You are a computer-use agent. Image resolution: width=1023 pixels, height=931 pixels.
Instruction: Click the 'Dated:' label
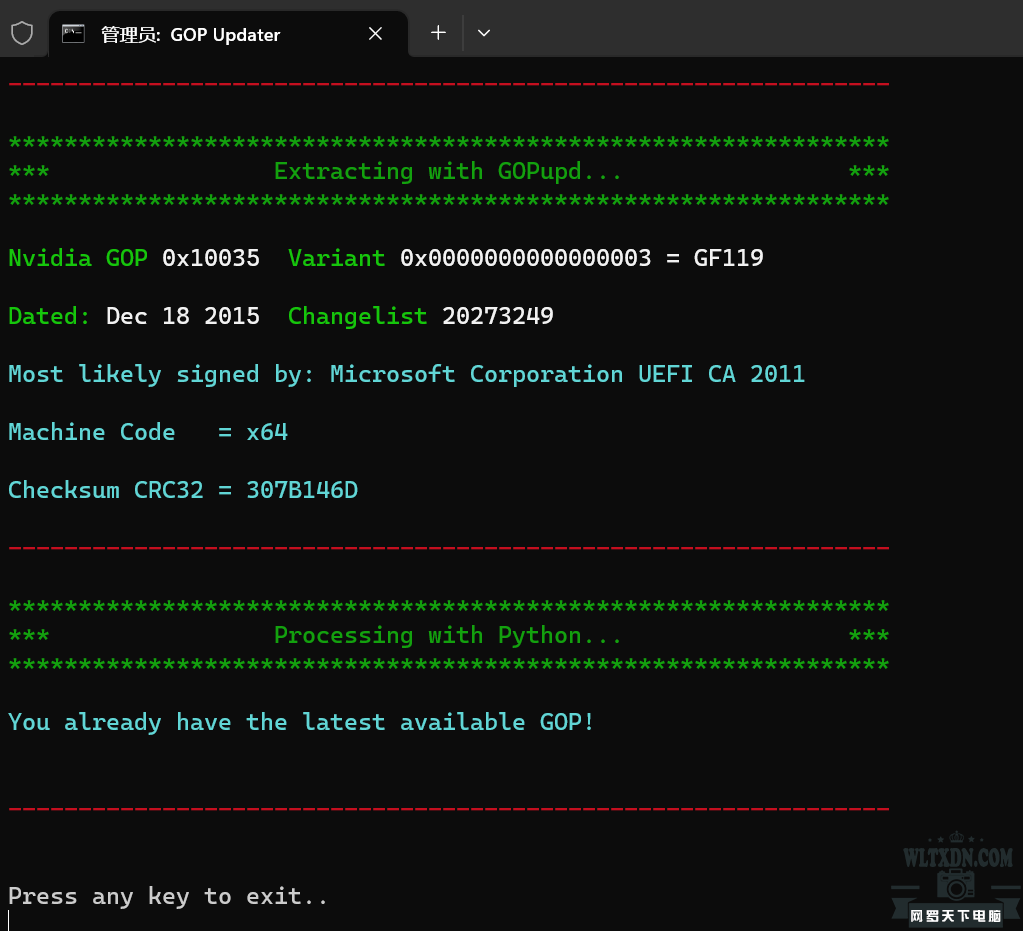pyautogui.click(x=50, y=316)
